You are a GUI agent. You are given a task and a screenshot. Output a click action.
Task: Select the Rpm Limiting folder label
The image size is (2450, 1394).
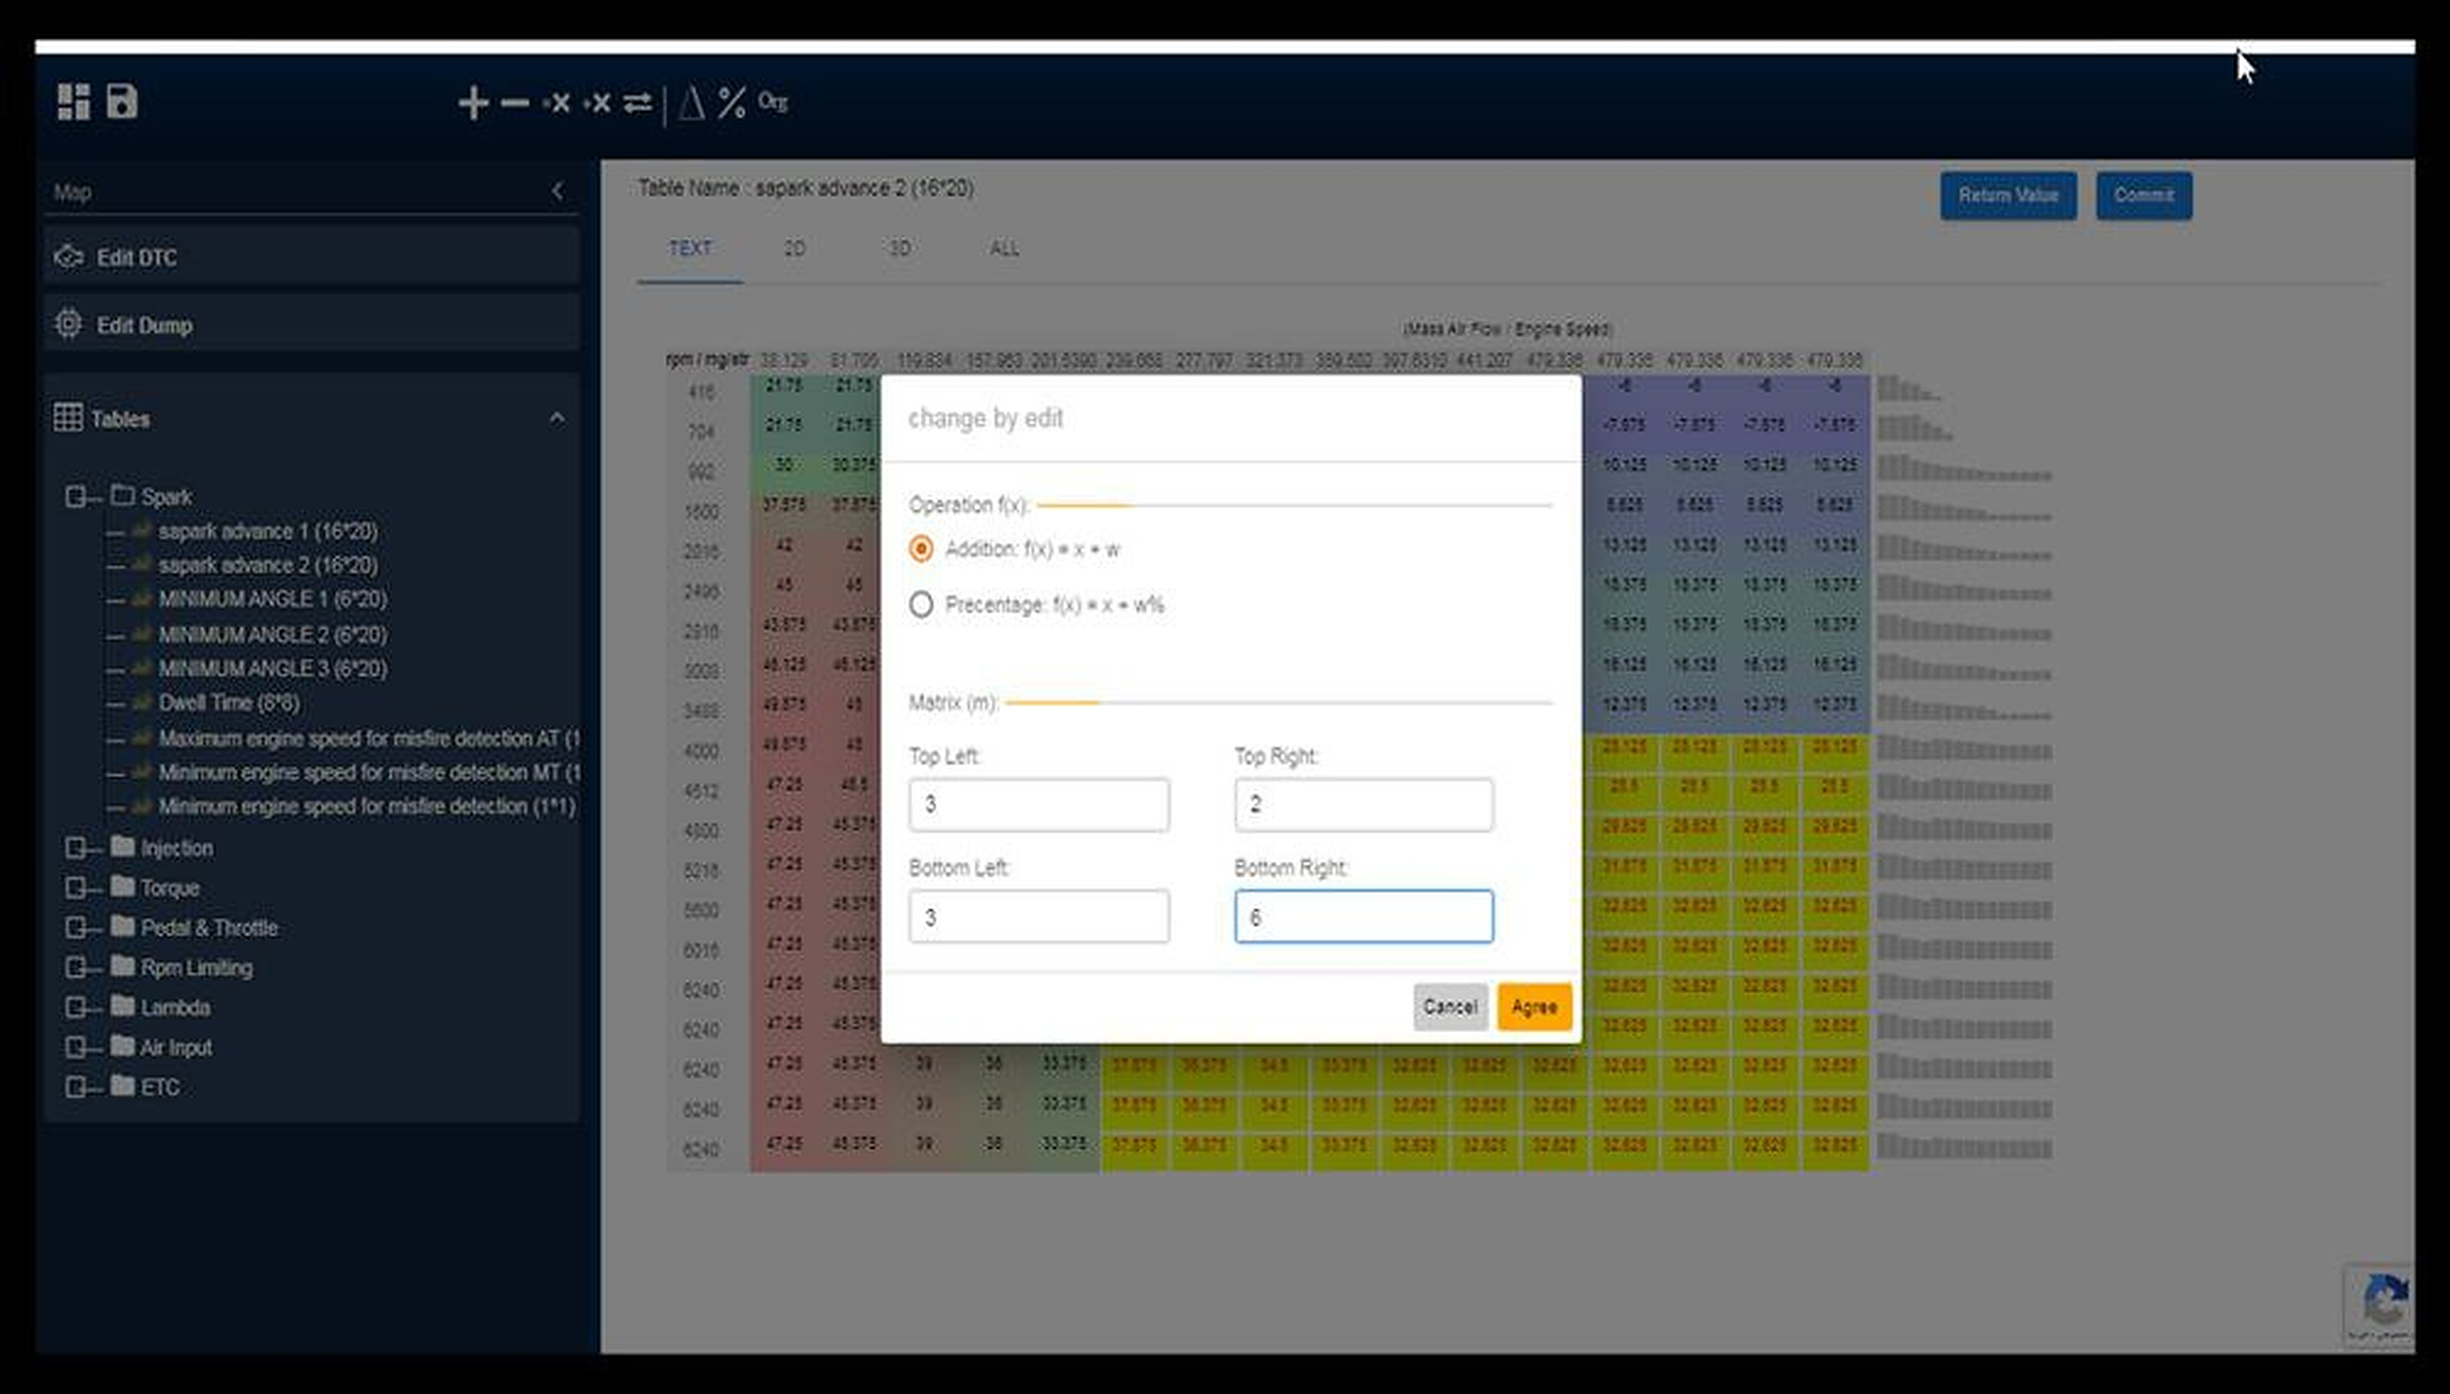pyautogui.click(x=196, y=968)
